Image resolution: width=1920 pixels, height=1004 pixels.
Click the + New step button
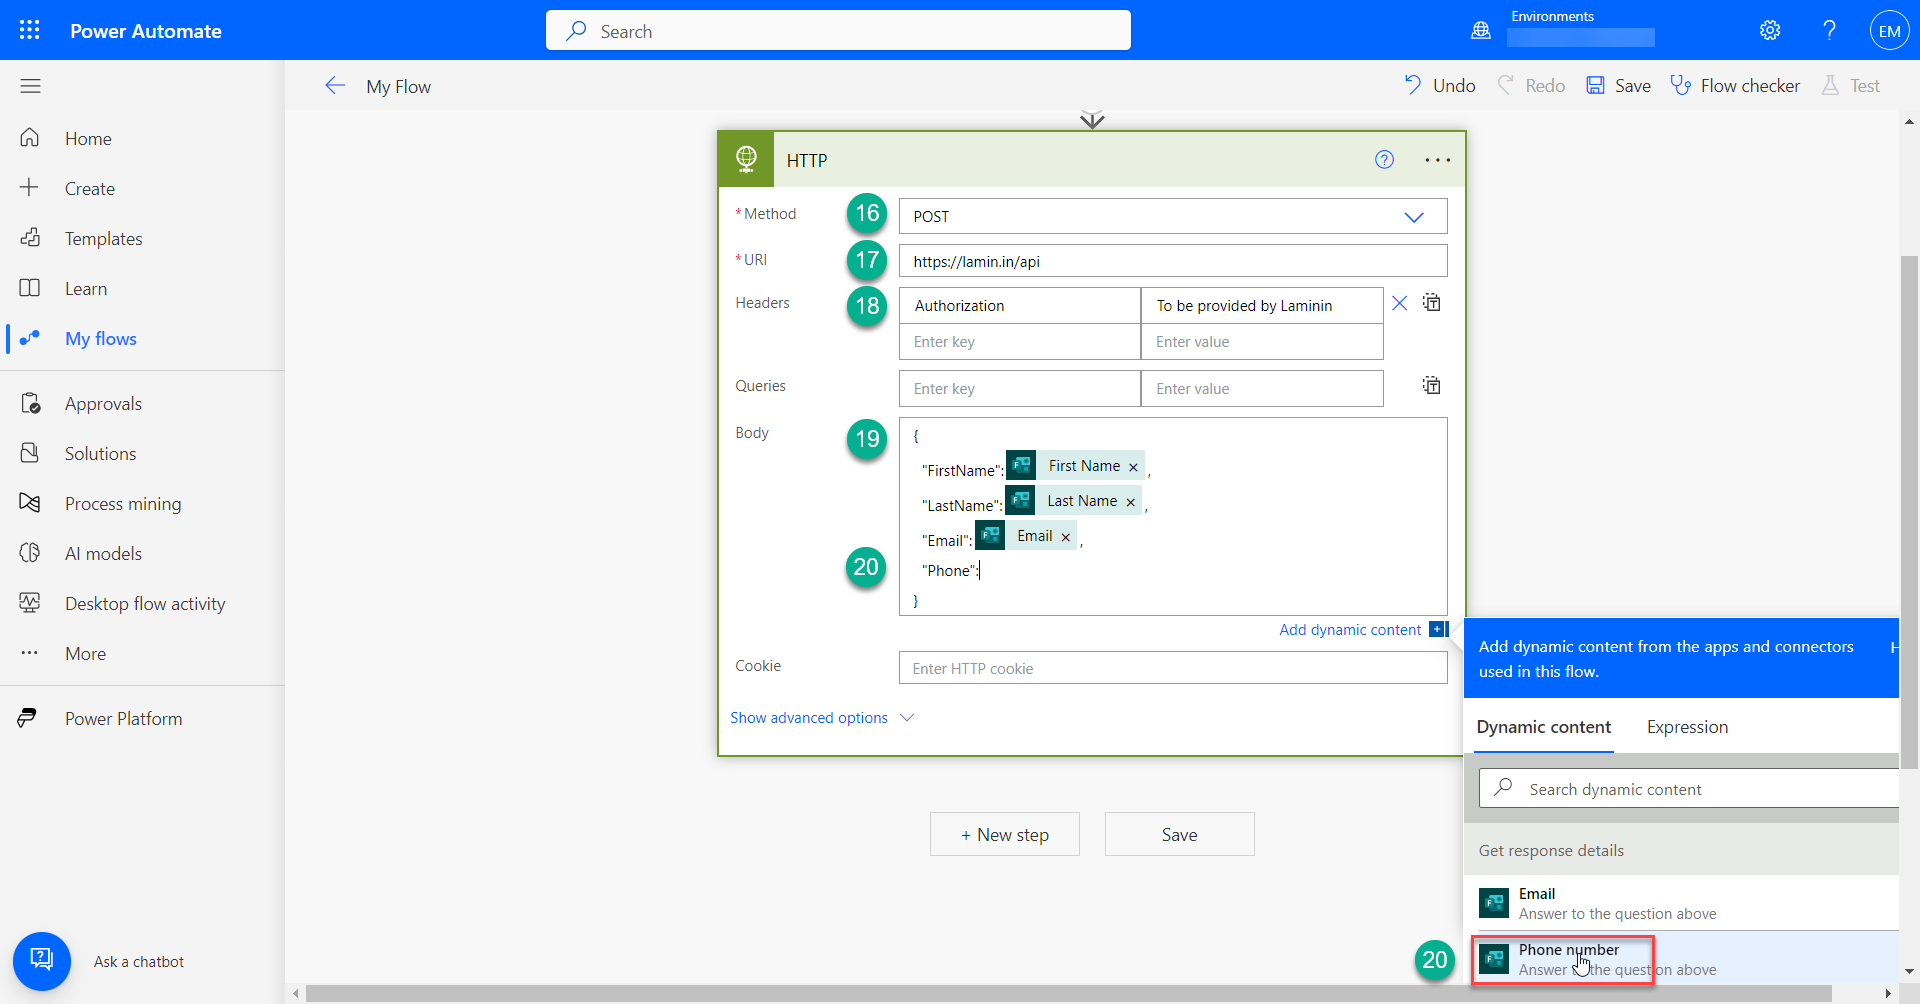coord(1004,834)
